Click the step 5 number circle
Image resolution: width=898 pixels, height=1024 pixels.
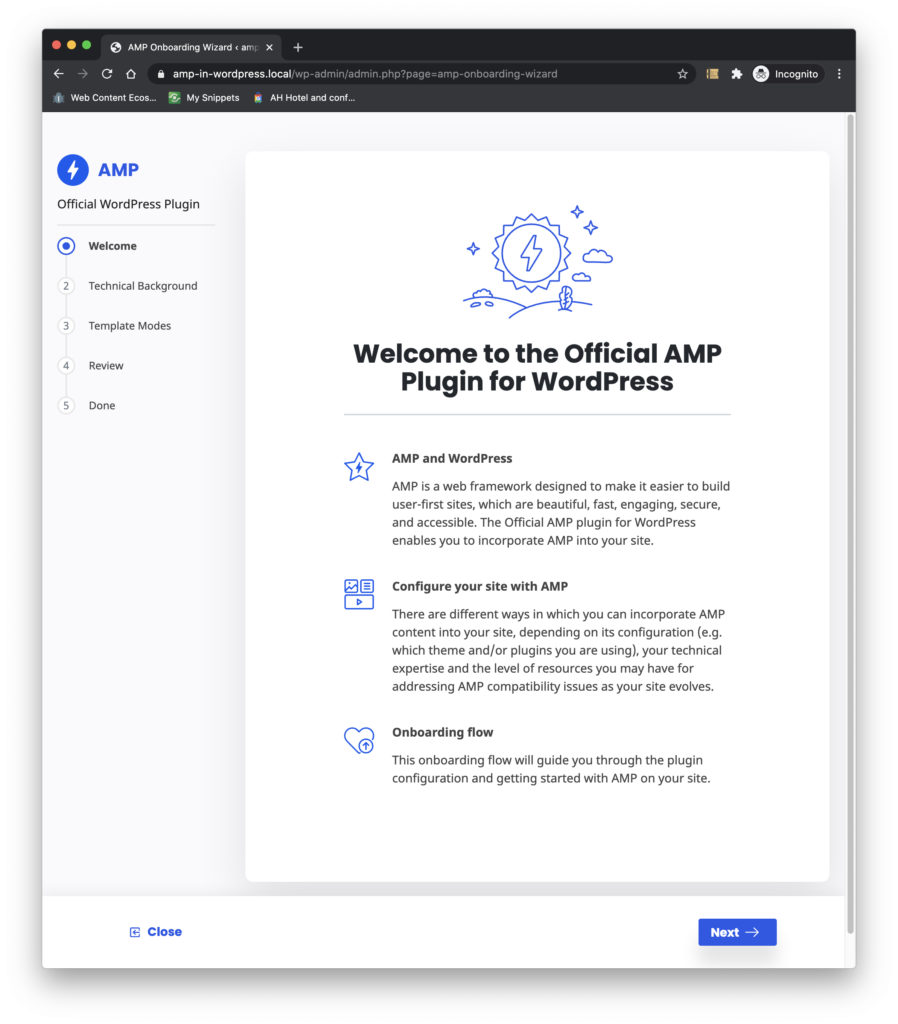tap(66, 406)
